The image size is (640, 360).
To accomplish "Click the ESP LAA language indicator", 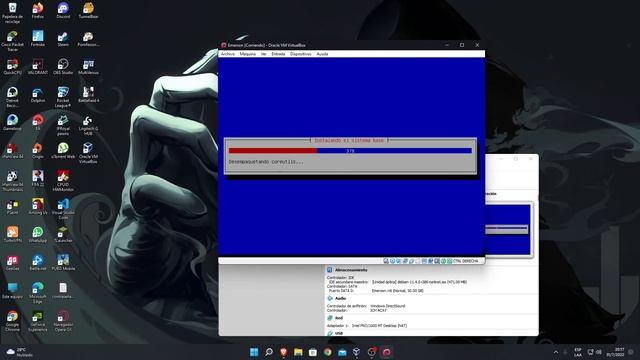I will (x=578, y=352).
